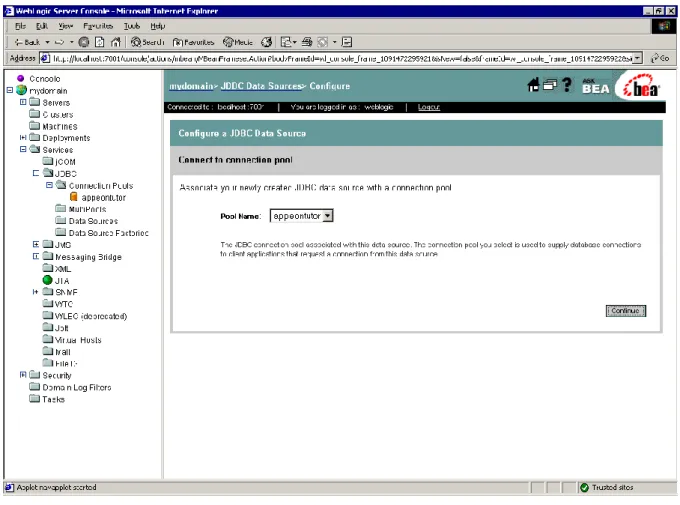Screen dimensions: 680x505
Task: Click the Mail toolbar icon
Action: (x=286, y=42)
